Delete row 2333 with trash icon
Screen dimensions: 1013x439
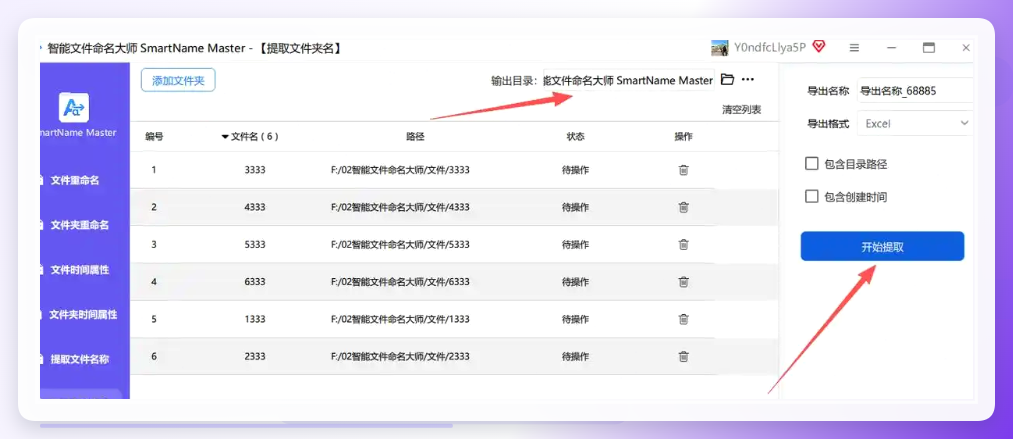click(x=683, y=356)
